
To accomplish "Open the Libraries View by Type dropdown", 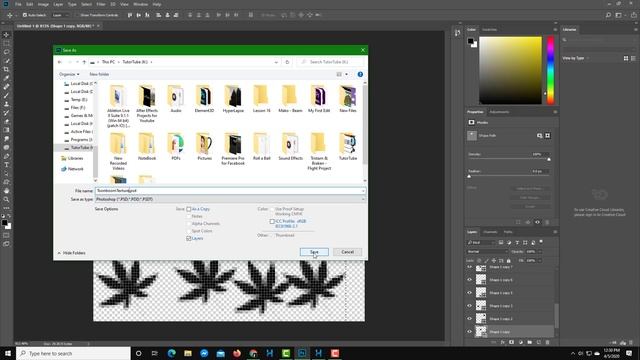I will point(576,58).
